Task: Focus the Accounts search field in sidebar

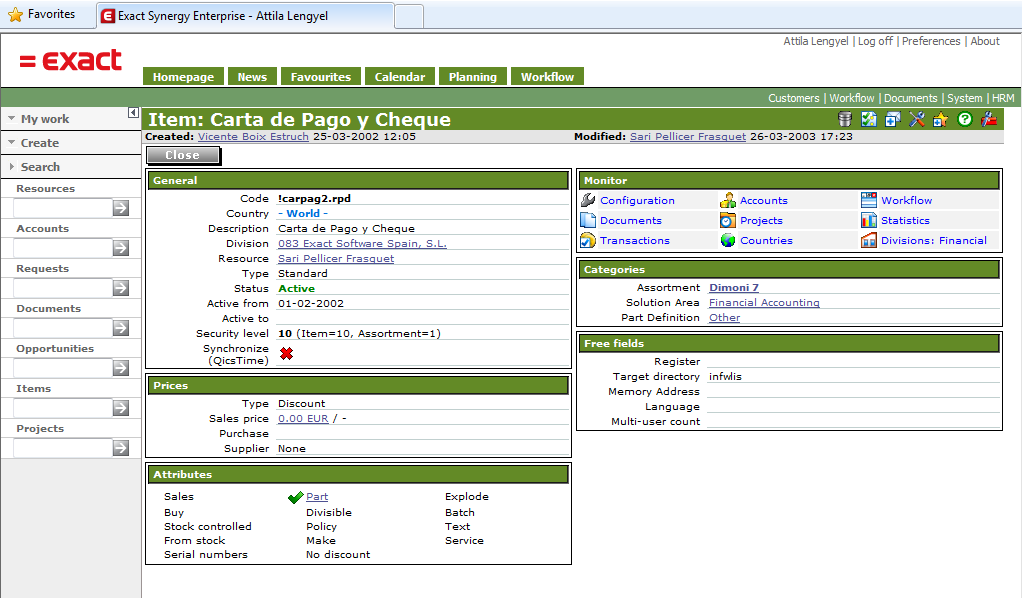Action: click(x=63, y=248)
